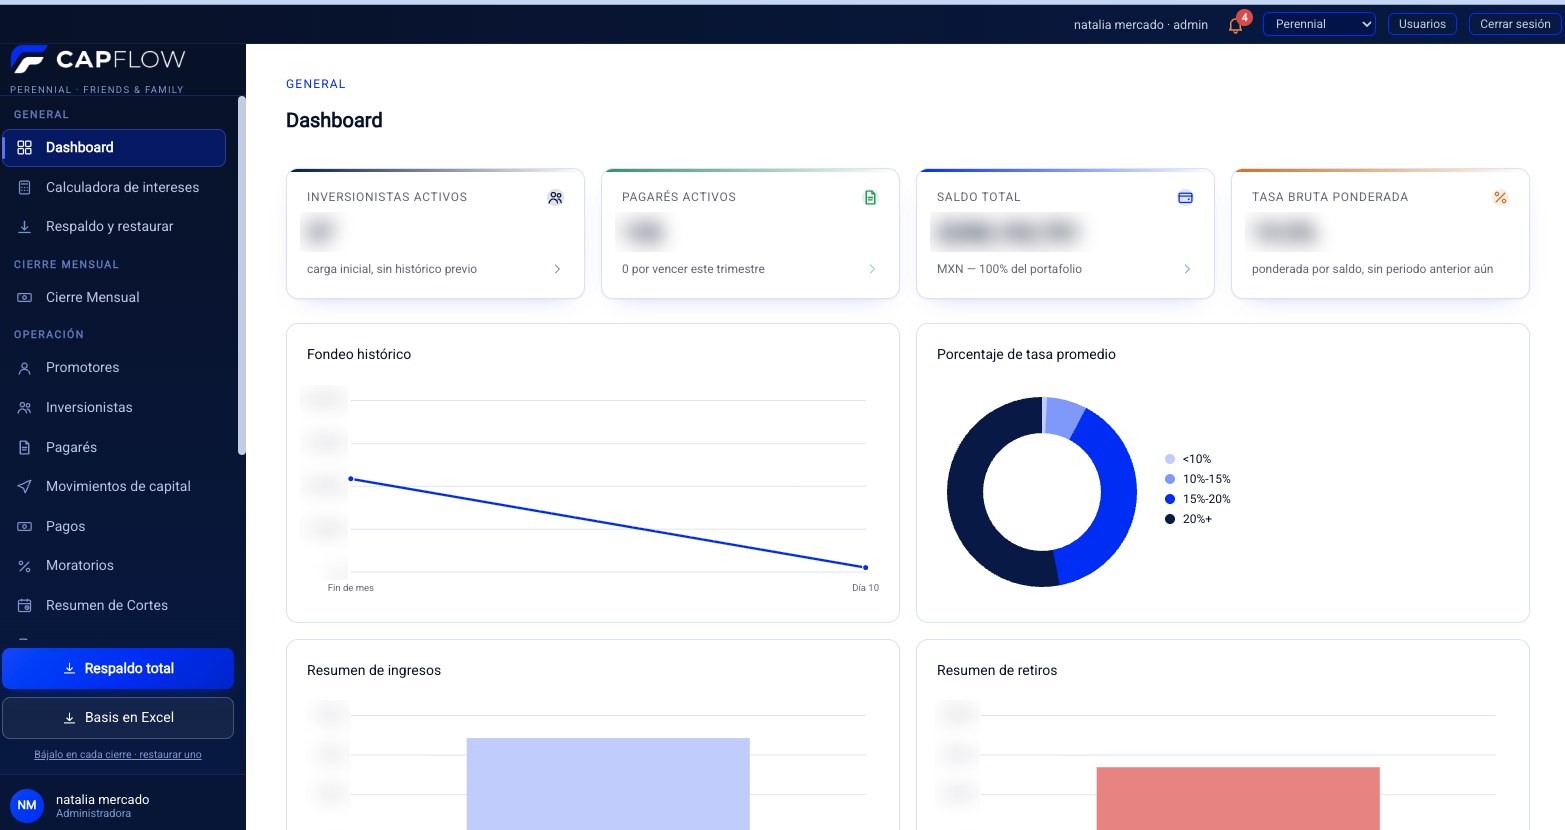The height and width of the screenshot is (830, 1565).
Task: Click the Respaldo y restaurar download icon
Action: pos(25,227)
